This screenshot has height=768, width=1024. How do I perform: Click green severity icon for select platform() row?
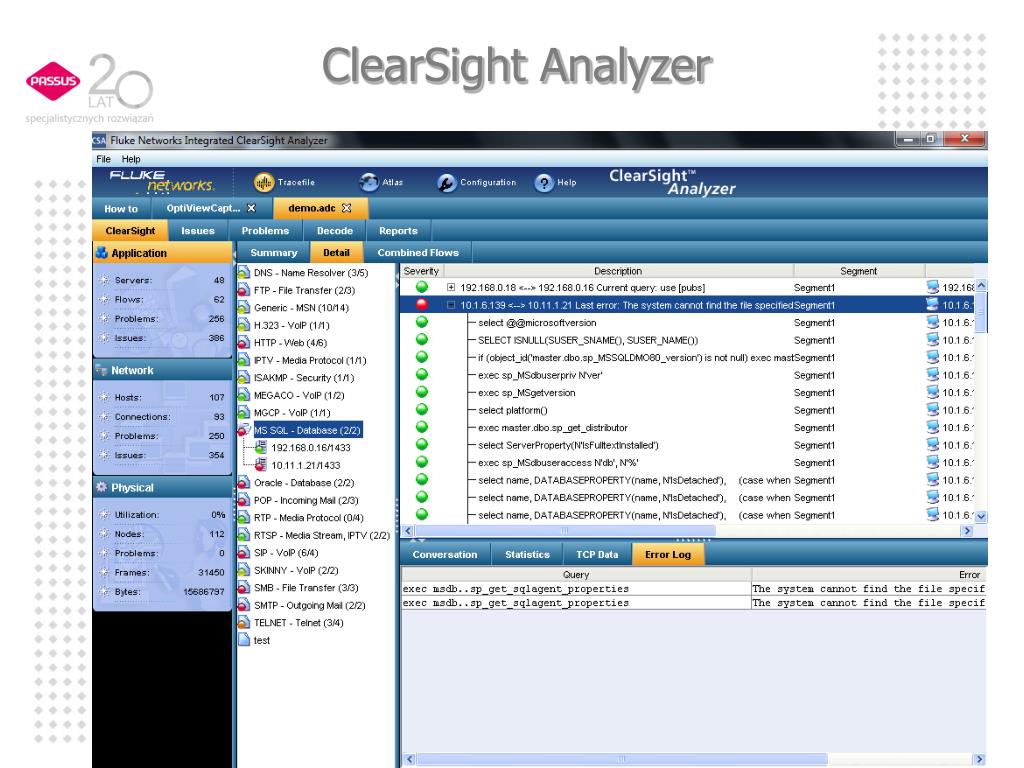click(x=422, y=409)
